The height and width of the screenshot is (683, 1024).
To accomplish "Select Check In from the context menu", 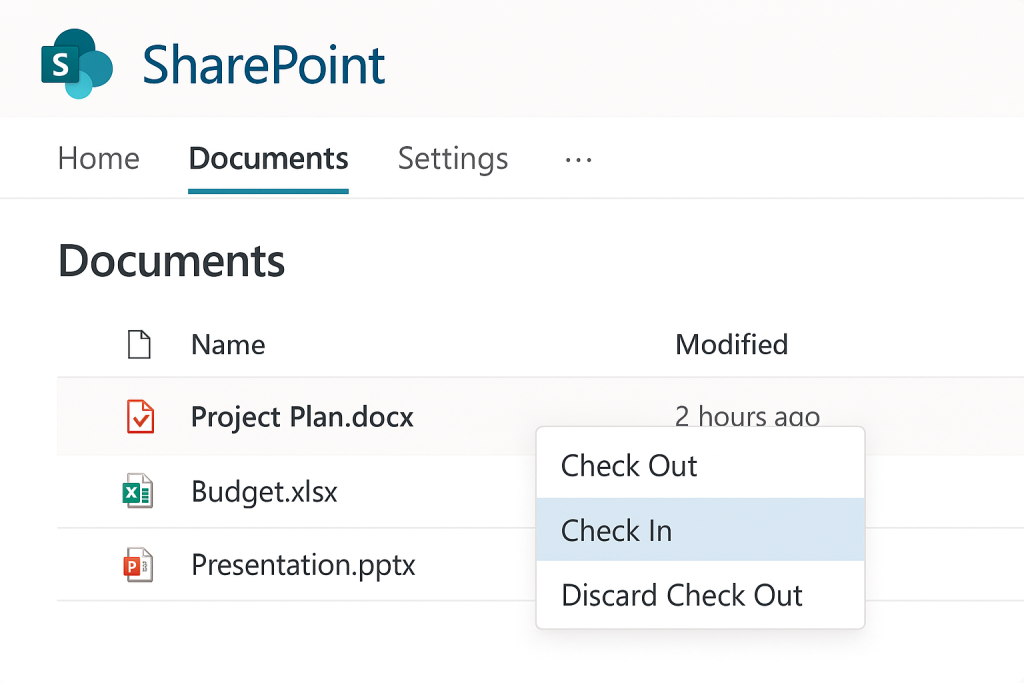I will (x=616, y=530).
